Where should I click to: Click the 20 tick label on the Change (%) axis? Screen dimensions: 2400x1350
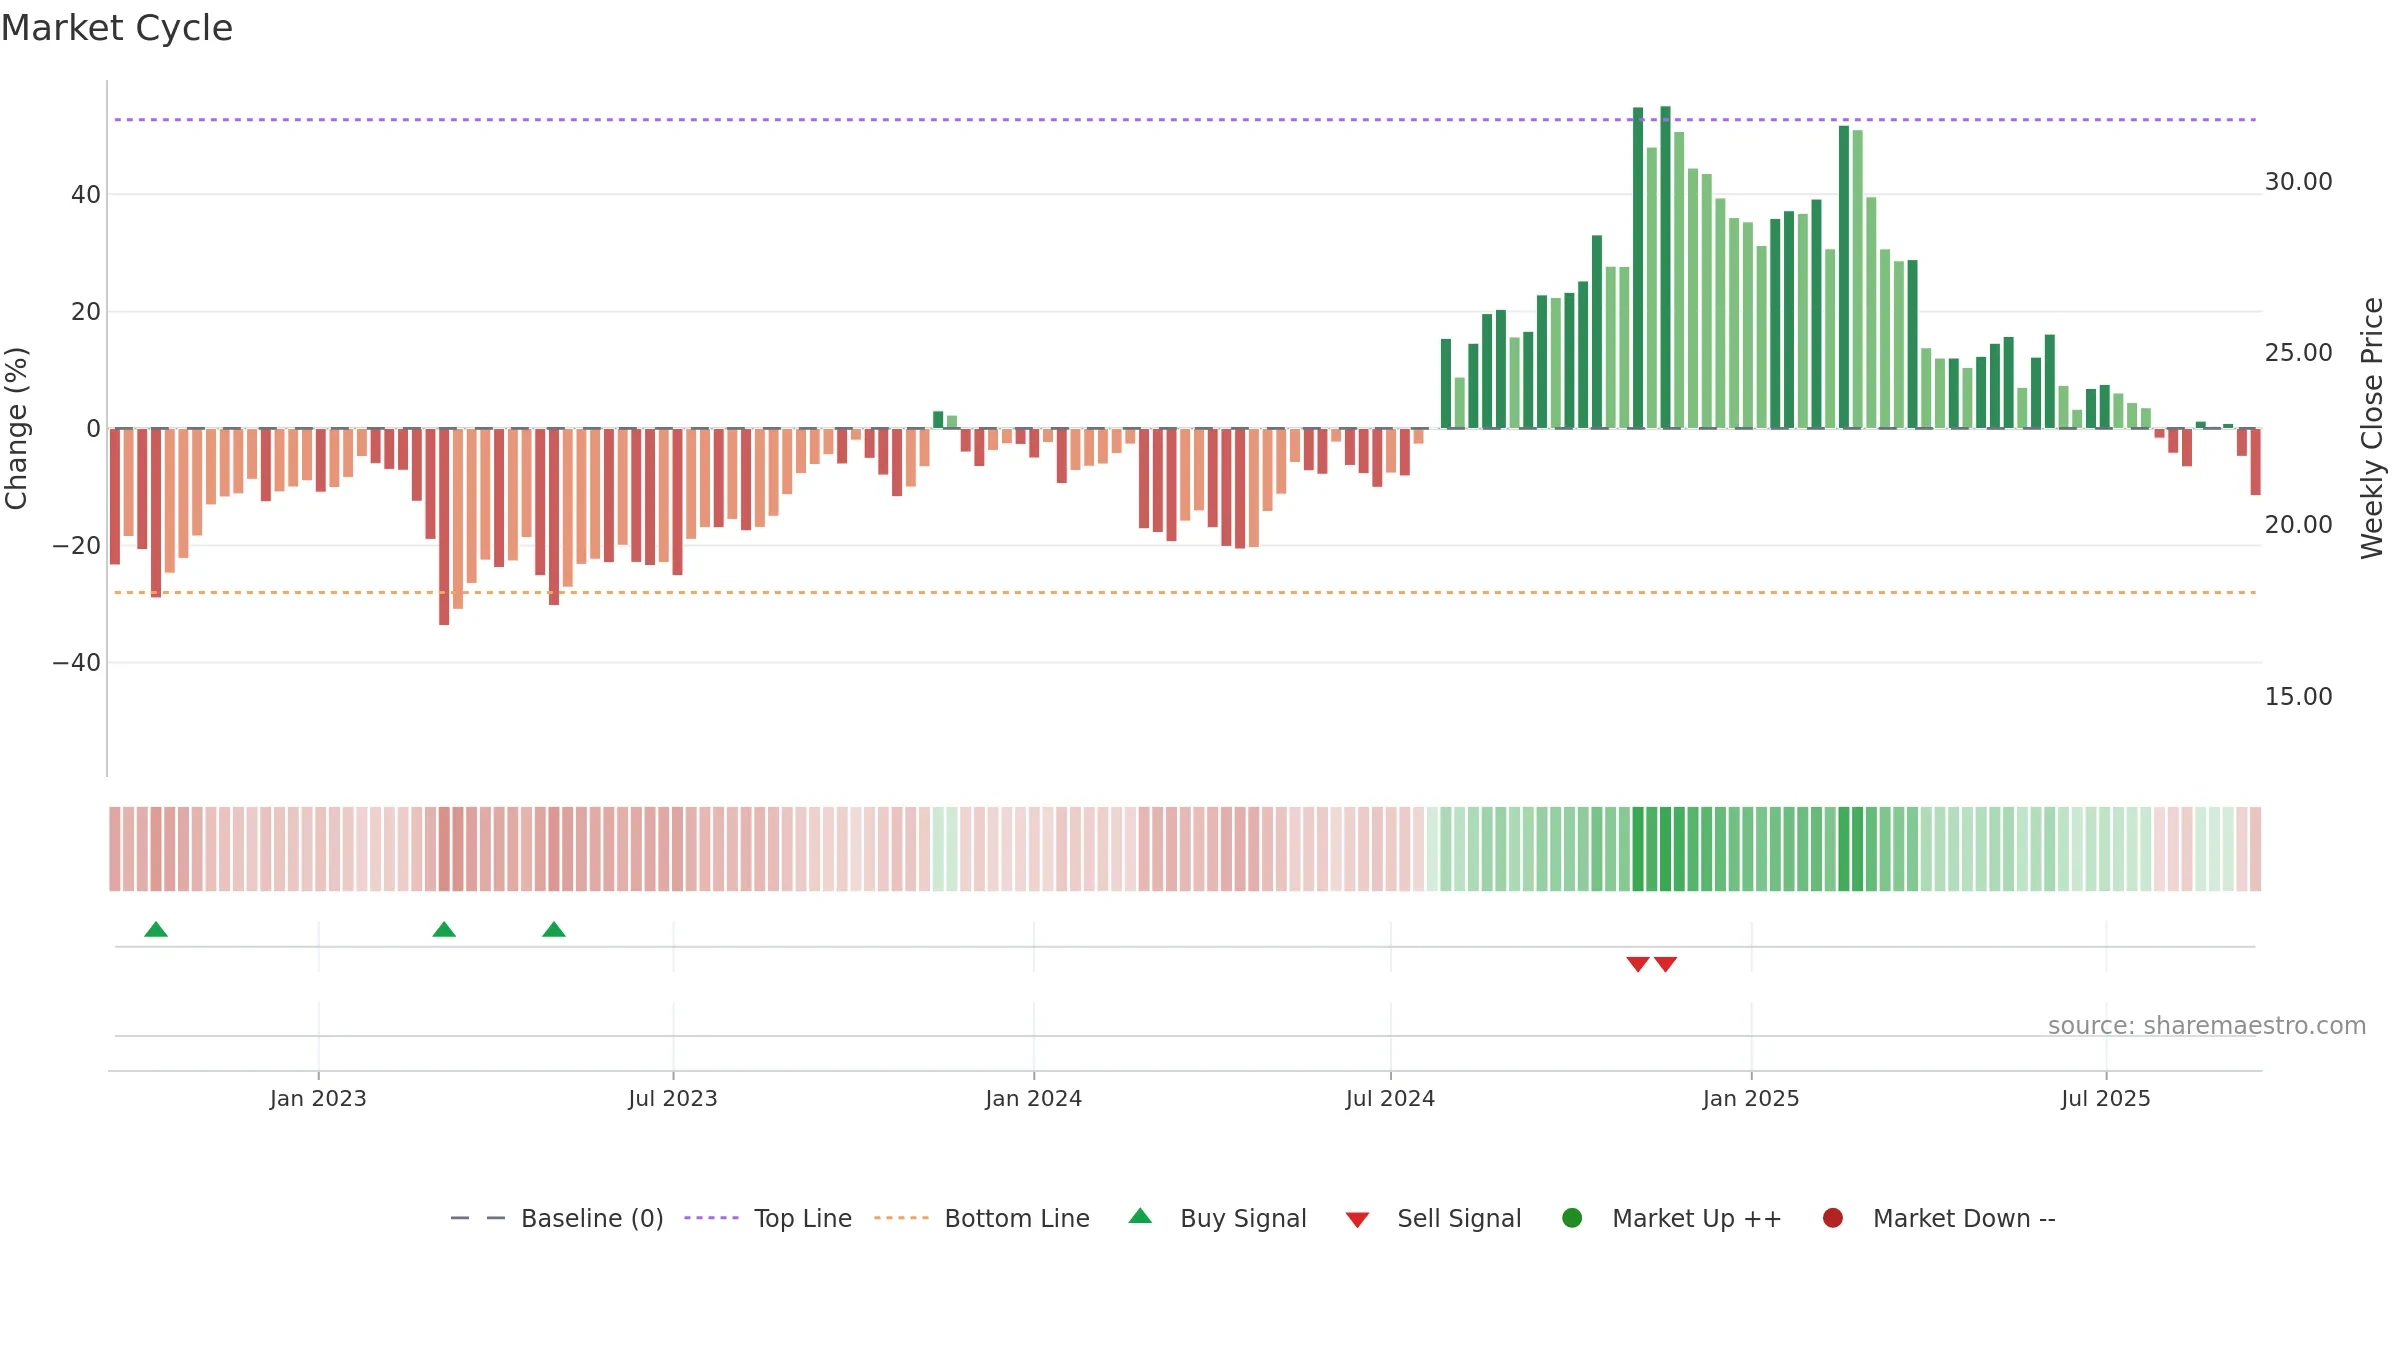[86, 312]
